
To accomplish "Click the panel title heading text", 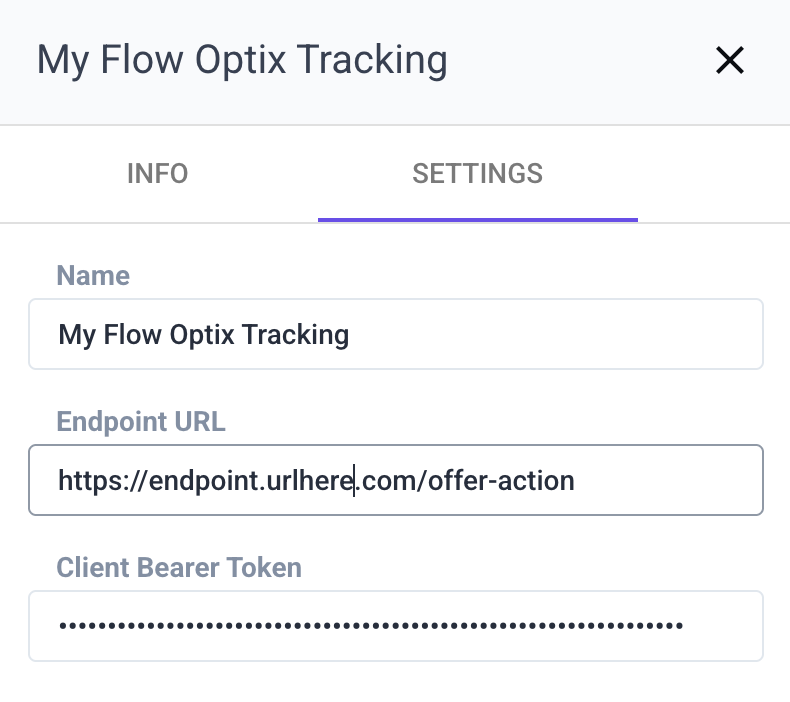I will coord(242,60).
